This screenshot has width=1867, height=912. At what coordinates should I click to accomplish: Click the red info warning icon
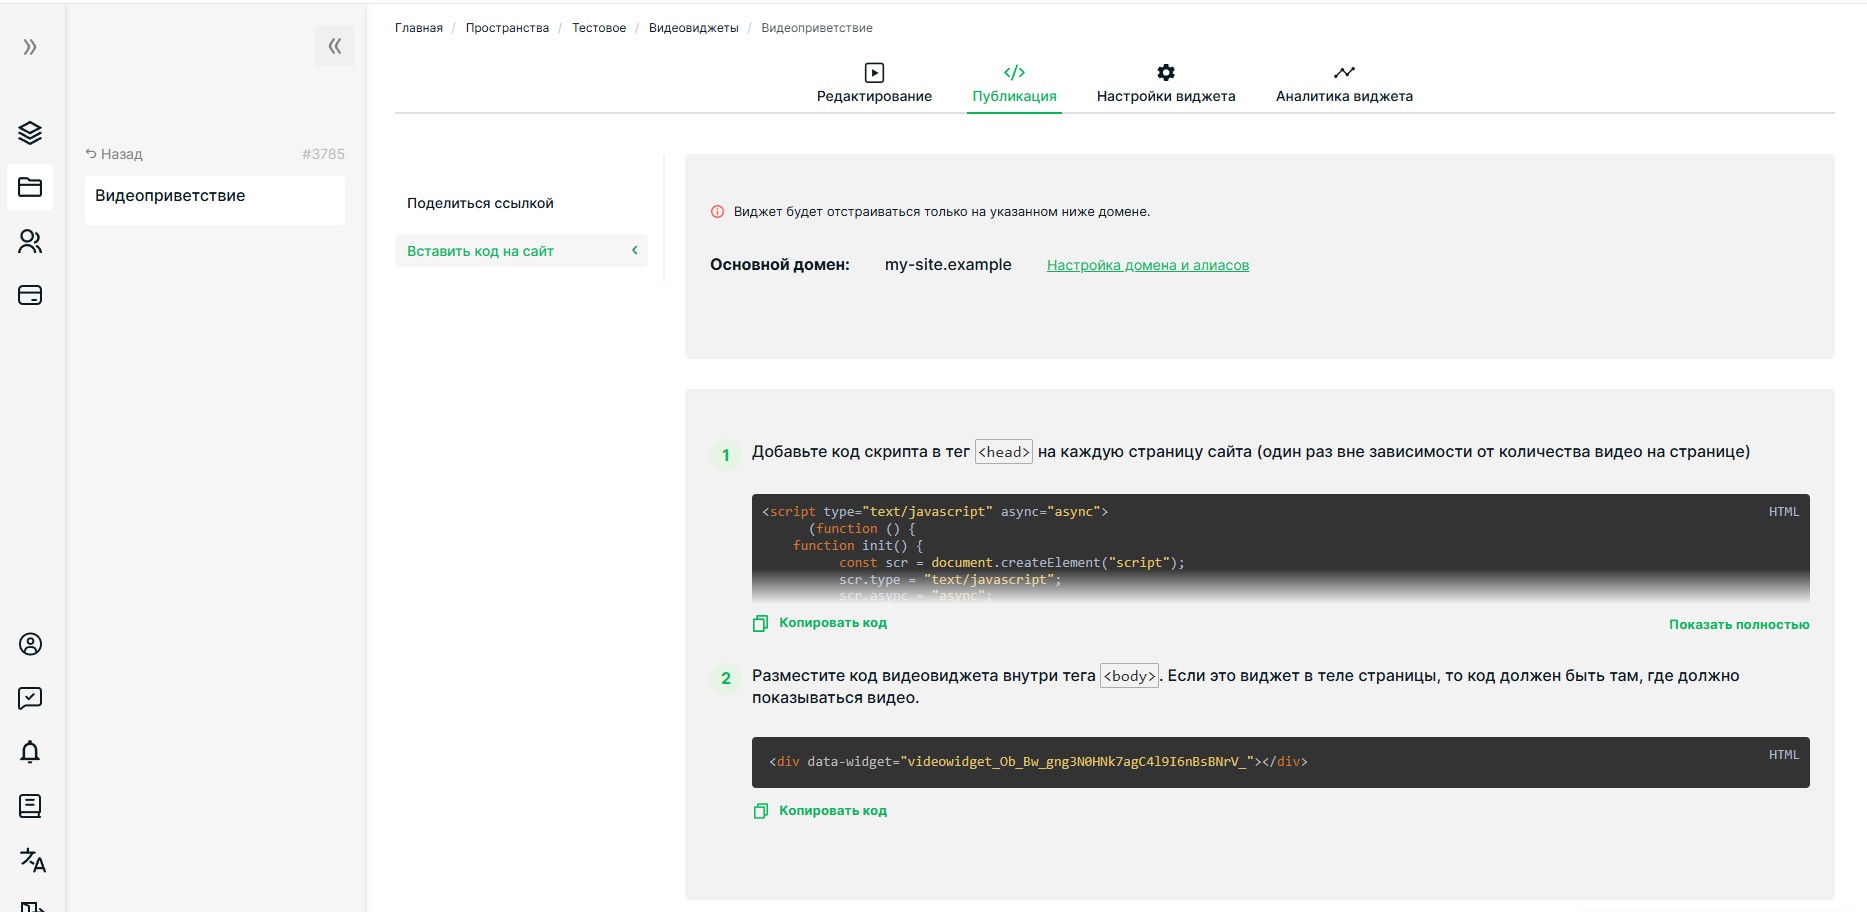point(717,212)
